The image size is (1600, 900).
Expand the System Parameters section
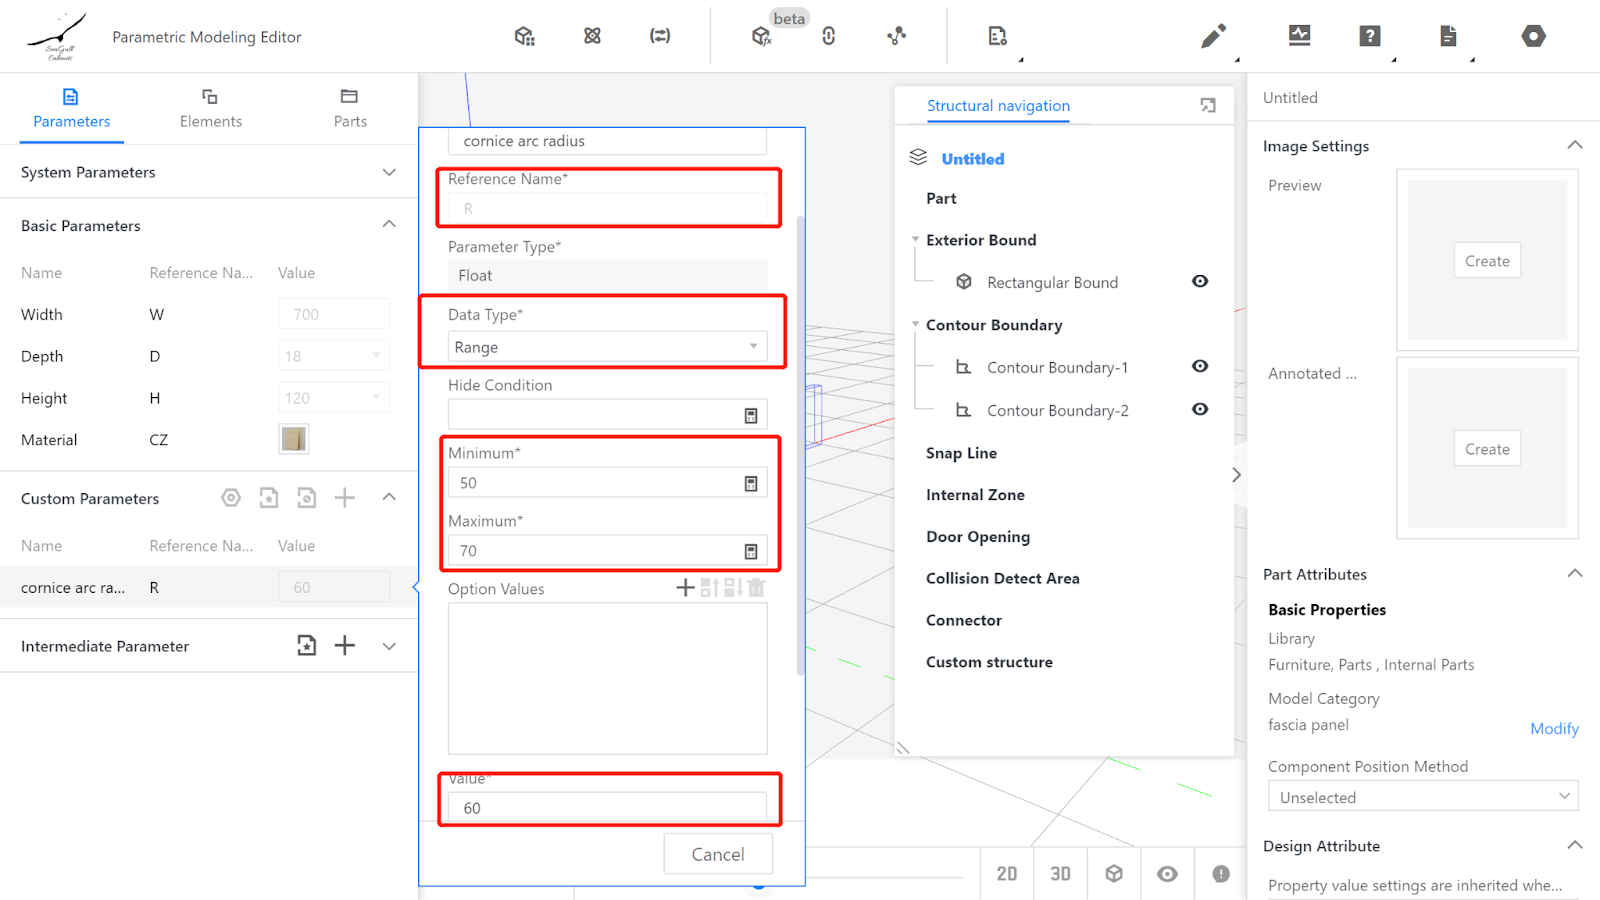tap(389, 172)
